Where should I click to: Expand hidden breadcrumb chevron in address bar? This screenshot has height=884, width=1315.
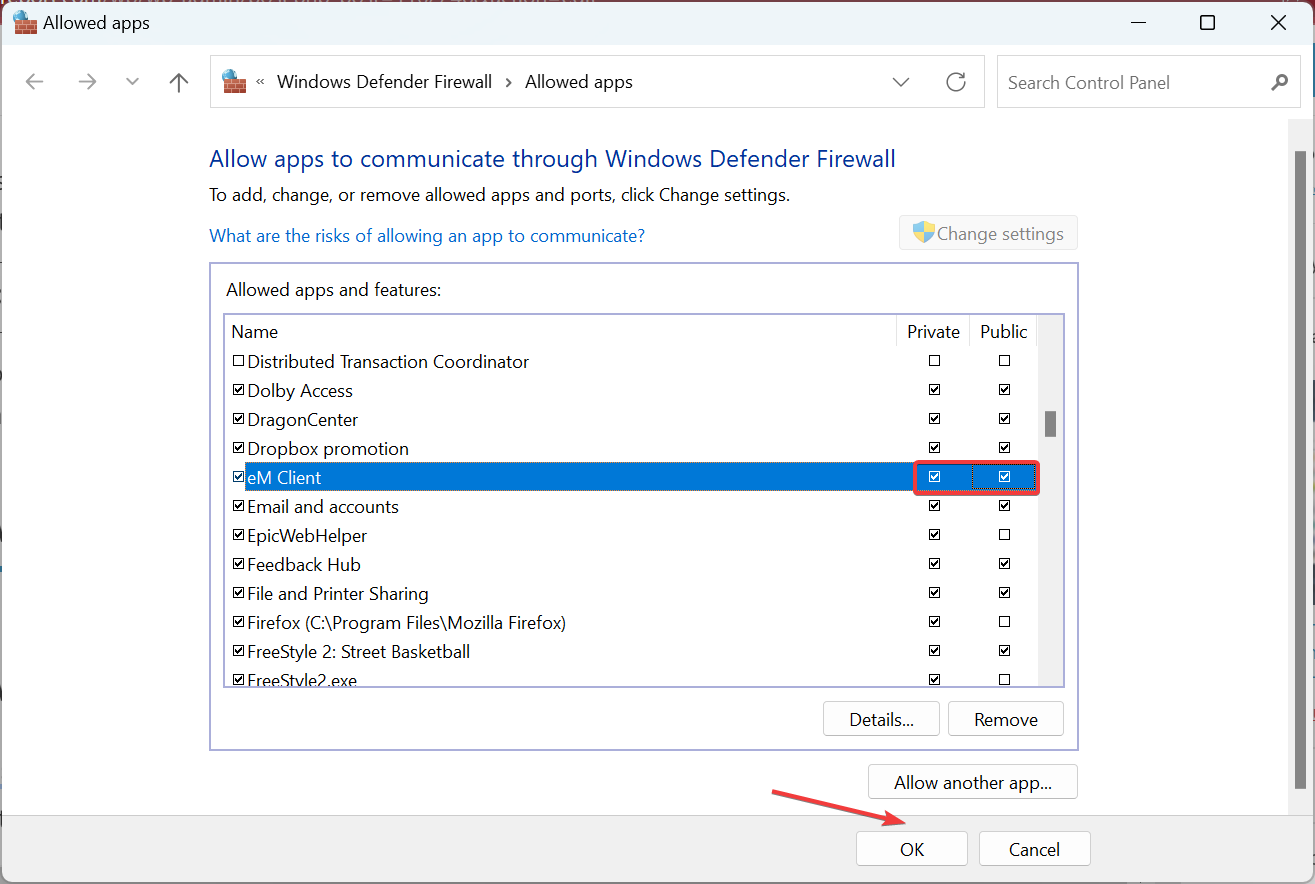261,82
